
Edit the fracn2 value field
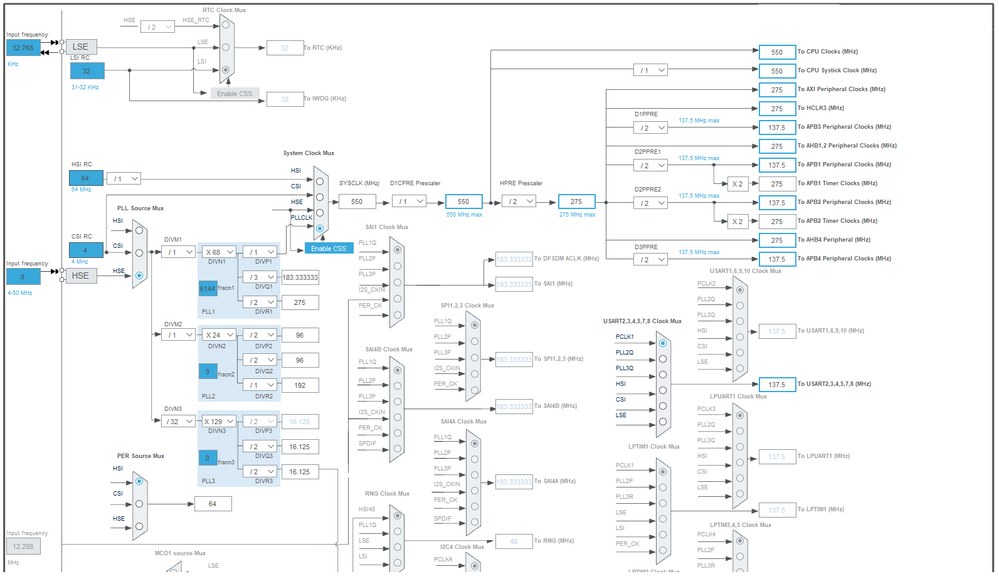click(208, 371)
